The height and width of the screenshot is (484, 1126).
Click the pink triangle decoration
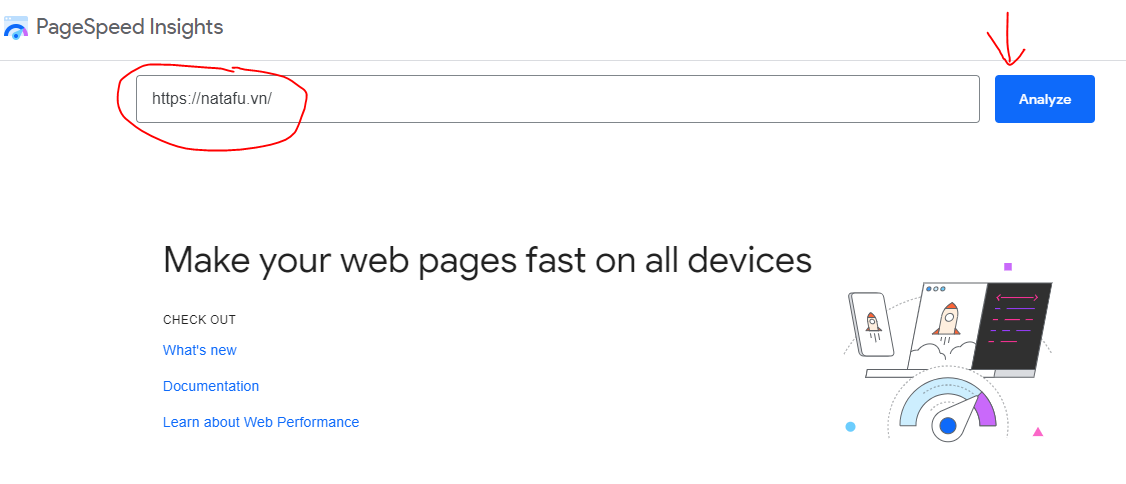point(1037,432)
